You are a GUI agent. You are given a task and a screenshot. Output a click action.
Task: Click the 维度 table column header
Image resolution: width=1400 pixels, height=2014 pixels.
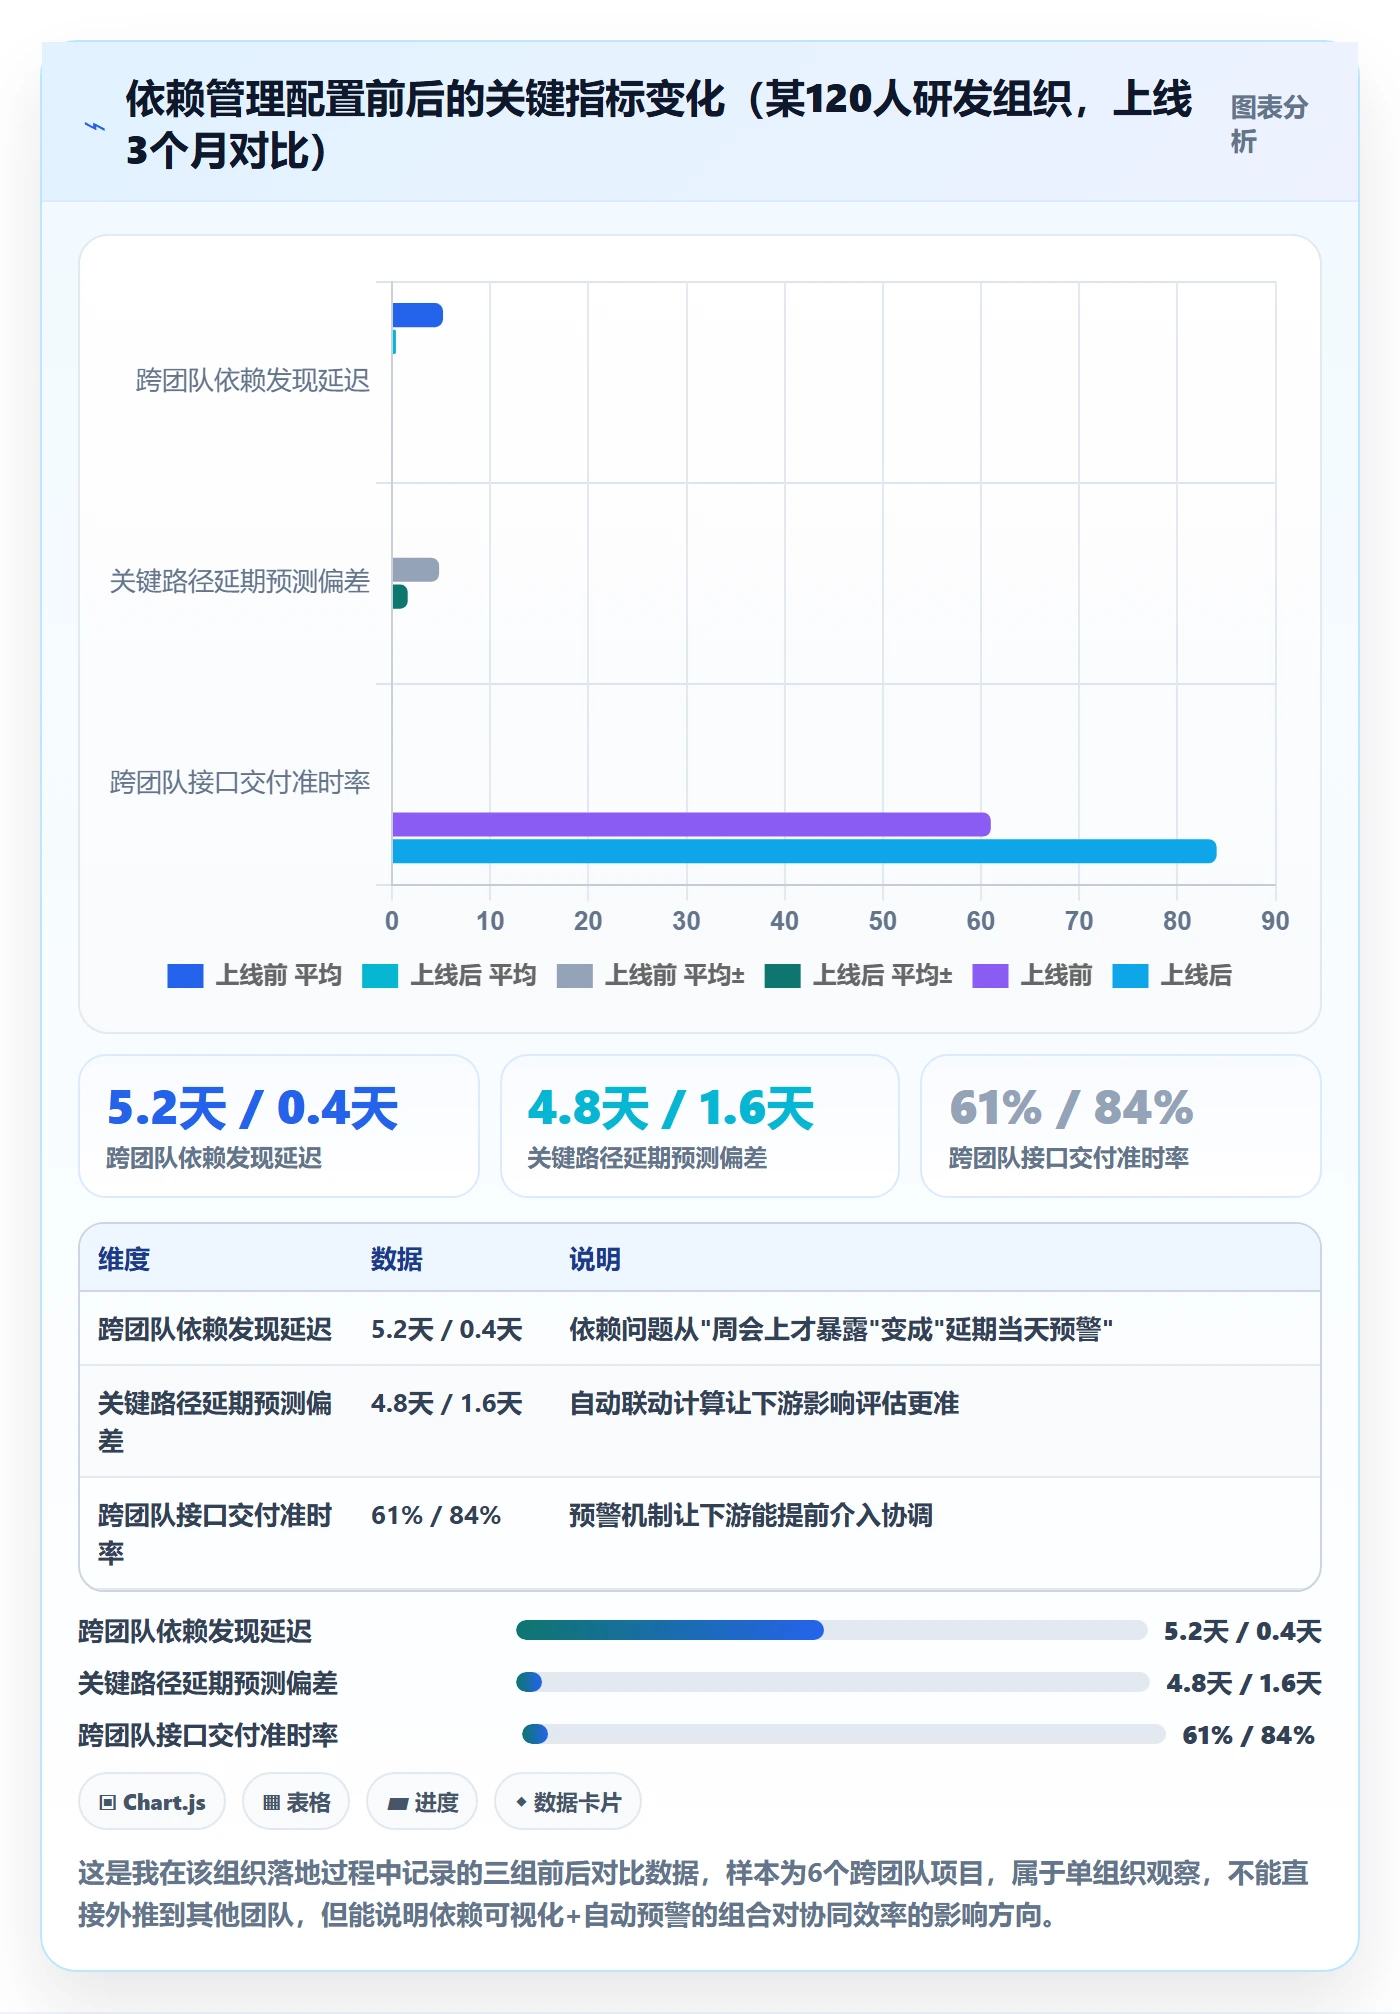[124, 1259]
